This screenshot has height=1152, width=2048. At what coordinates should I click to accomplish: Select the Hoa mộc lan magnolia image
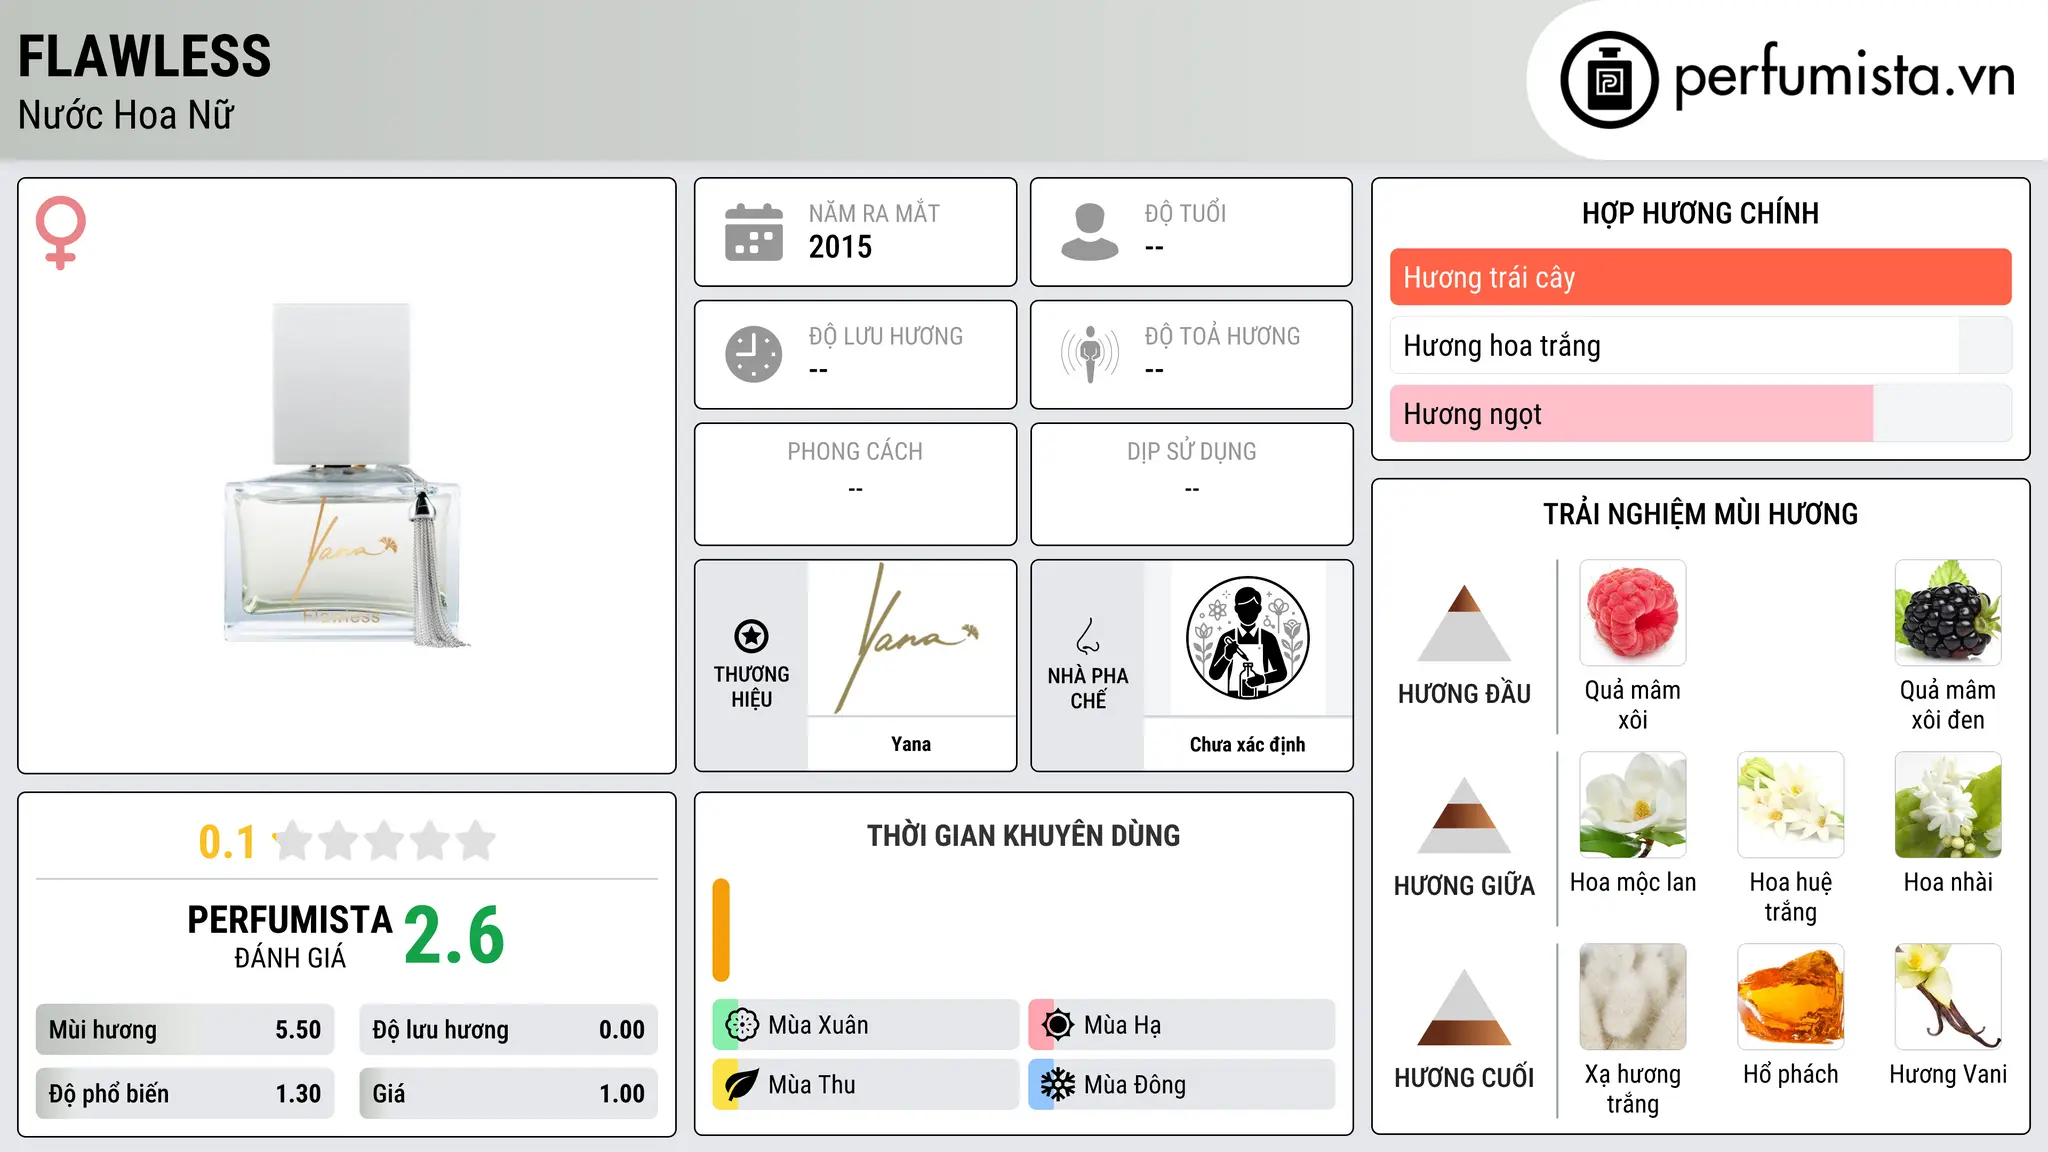(x=1633, y=805)
